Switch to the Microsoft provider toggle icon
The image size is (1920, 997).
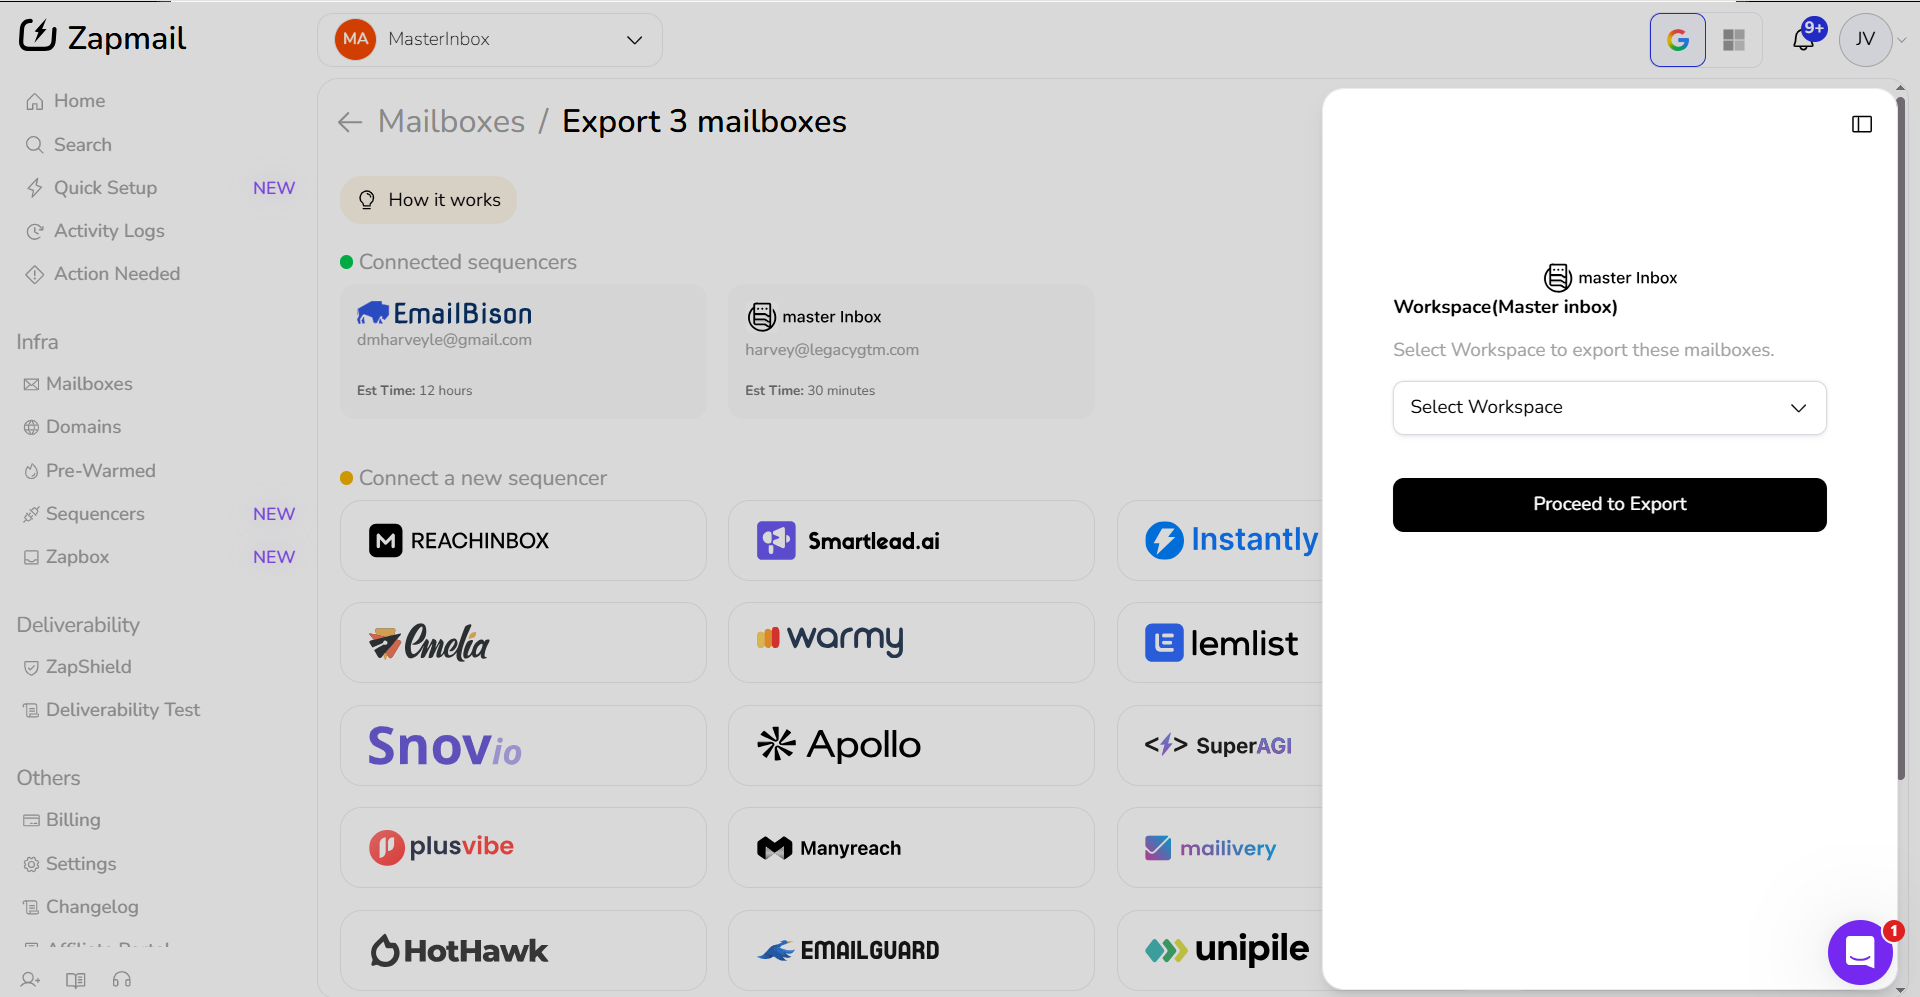[x=1733, y=40]
